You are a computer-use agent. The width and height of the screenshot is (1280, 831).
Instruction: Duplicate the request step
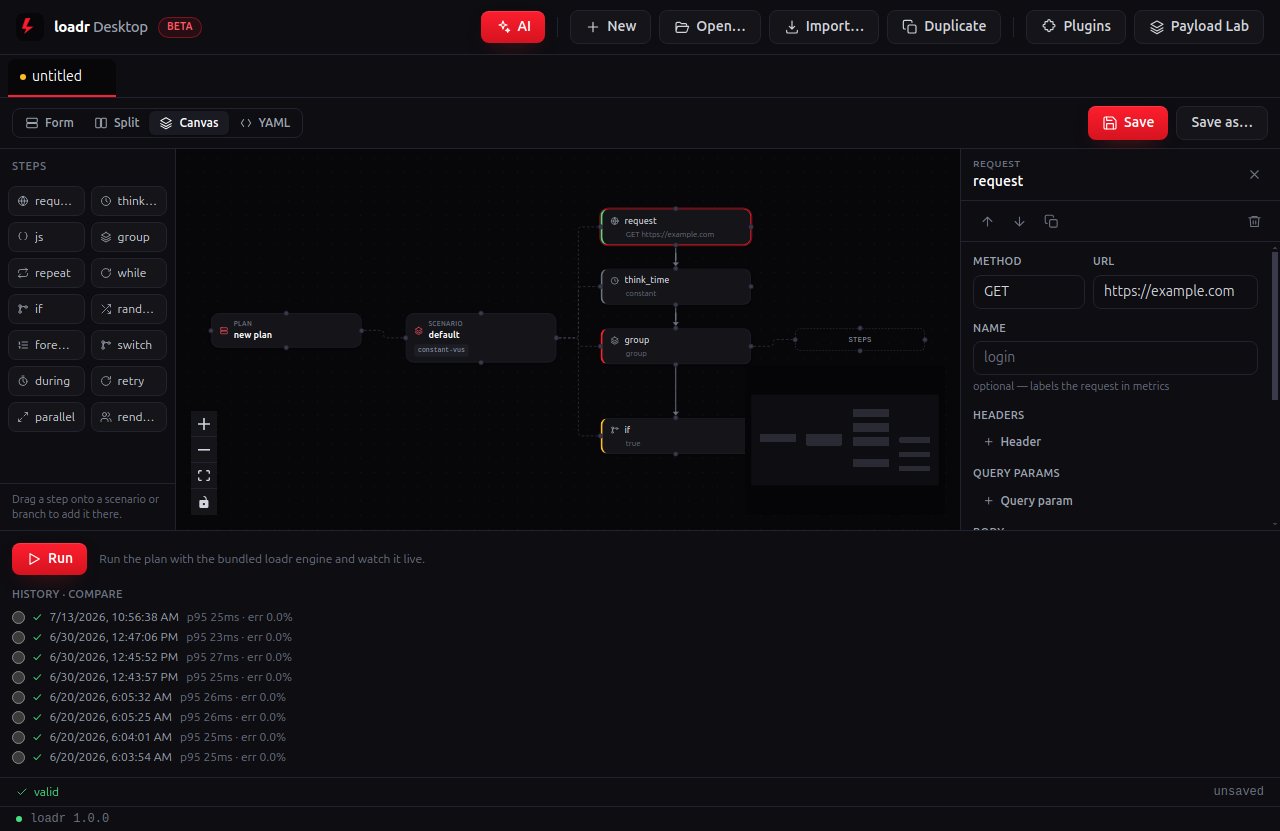coord(1051,221)
